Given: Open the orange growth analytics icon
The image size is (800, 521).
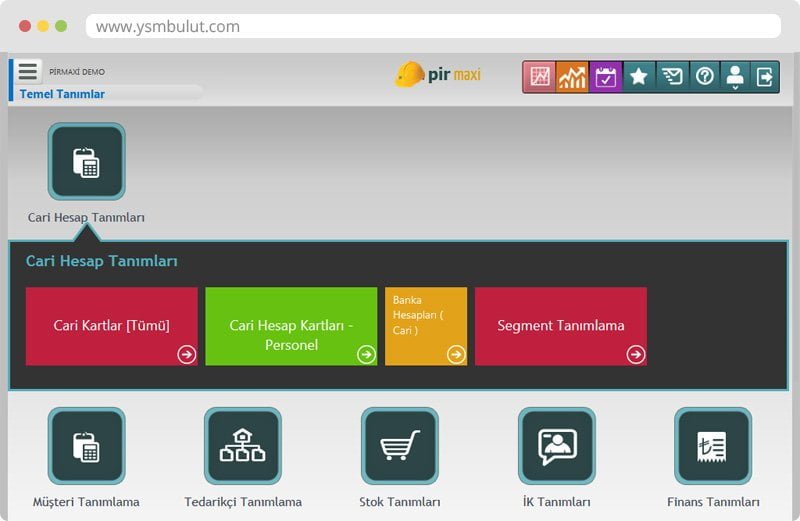Looking at the screenshot, I should [573, 77].
